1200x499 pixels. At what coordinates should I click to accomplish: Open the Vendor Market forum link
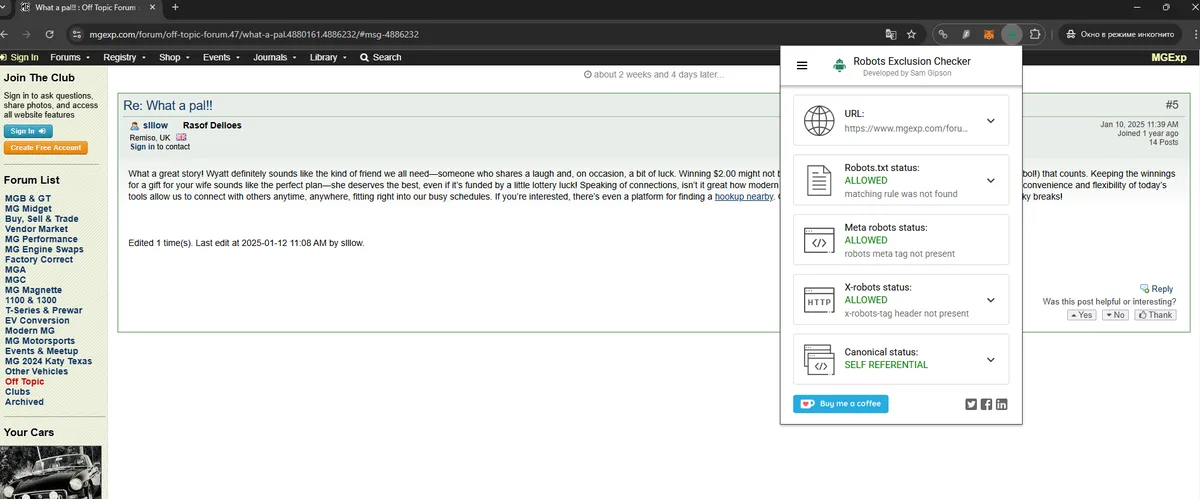tap(37, 229)
